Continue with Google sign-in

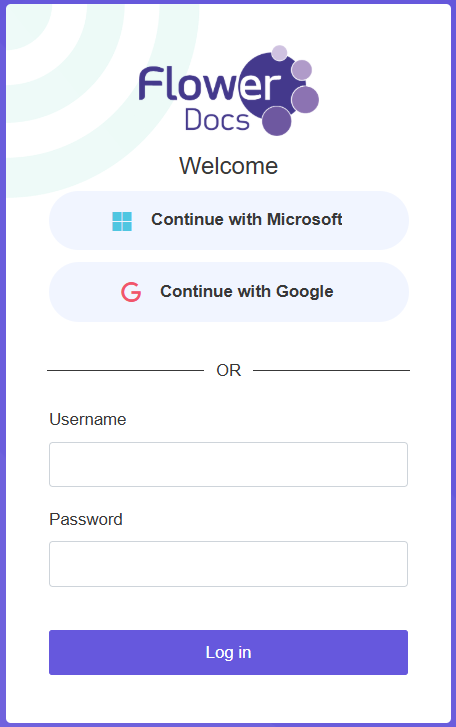(x=229, y=292)
